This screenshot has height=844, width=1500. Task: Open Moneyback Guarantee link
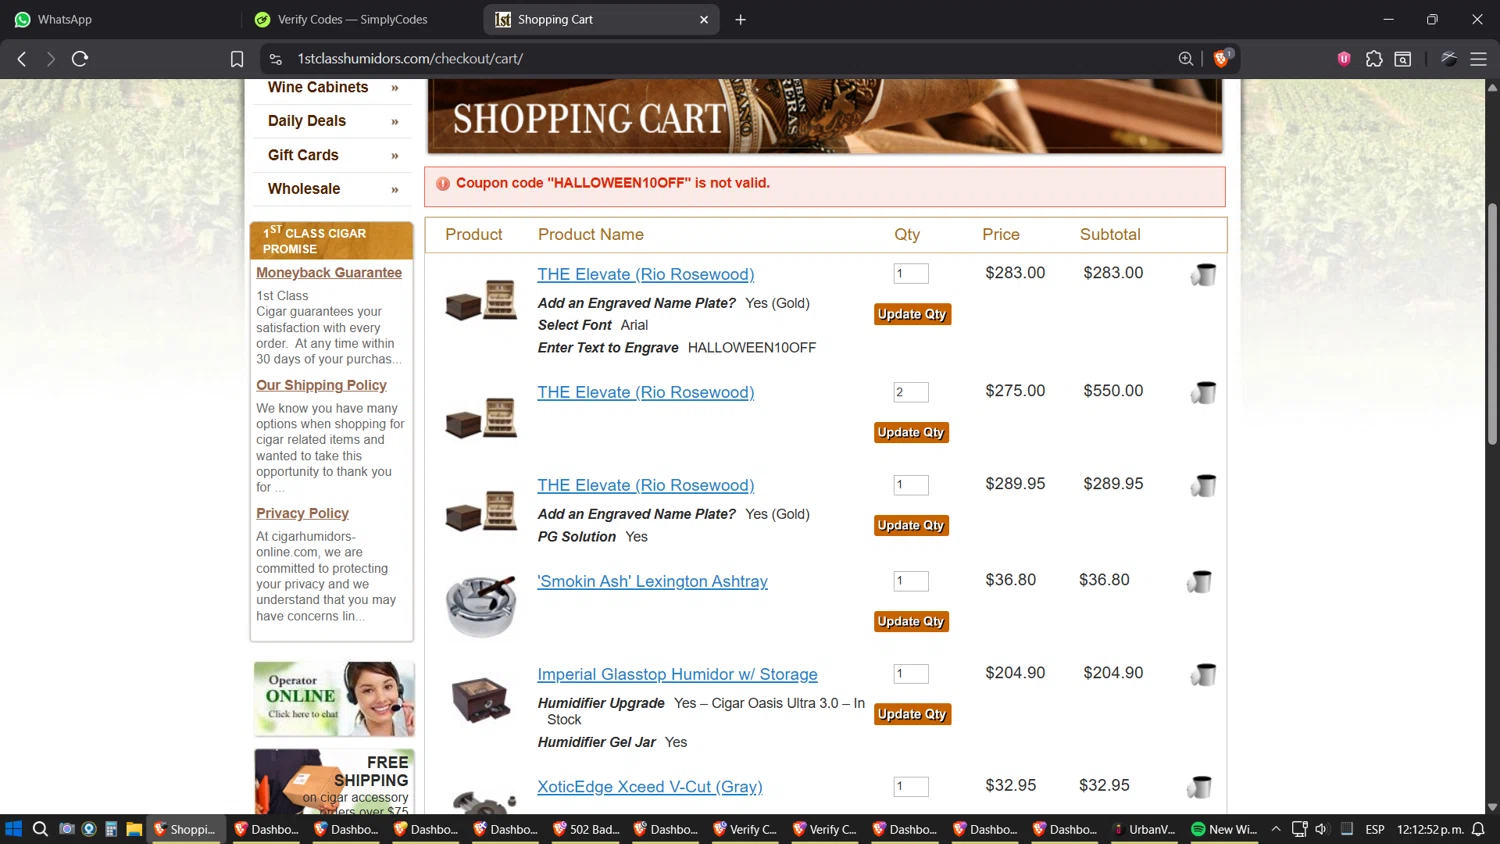tap(329, 273)
